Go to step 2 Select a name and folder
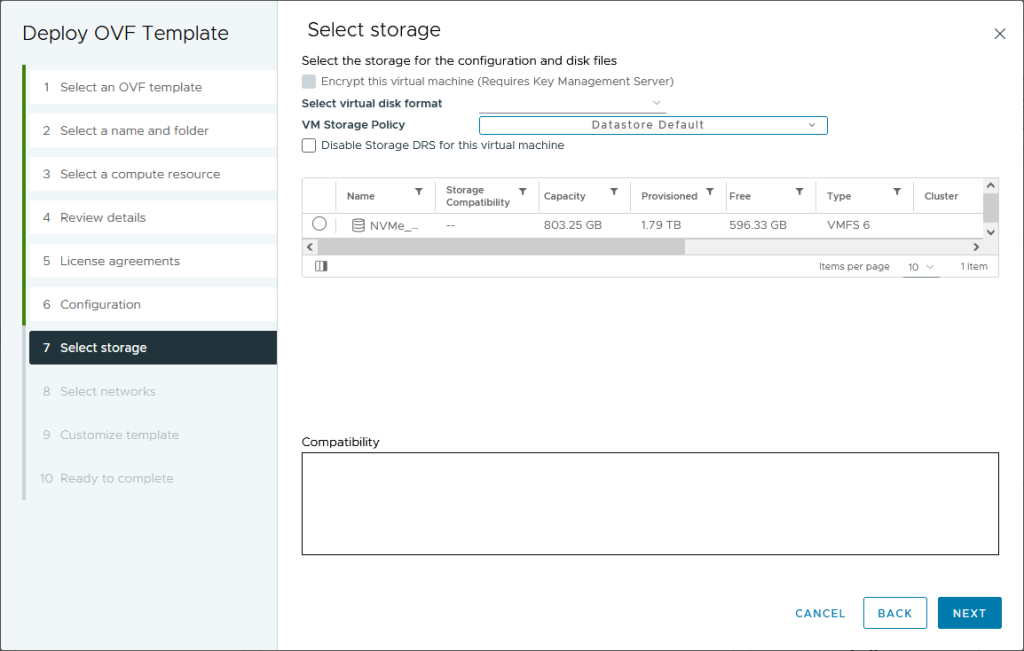Screen dimensions: 1024x651 pyautogui.click(x=153, y=131)
